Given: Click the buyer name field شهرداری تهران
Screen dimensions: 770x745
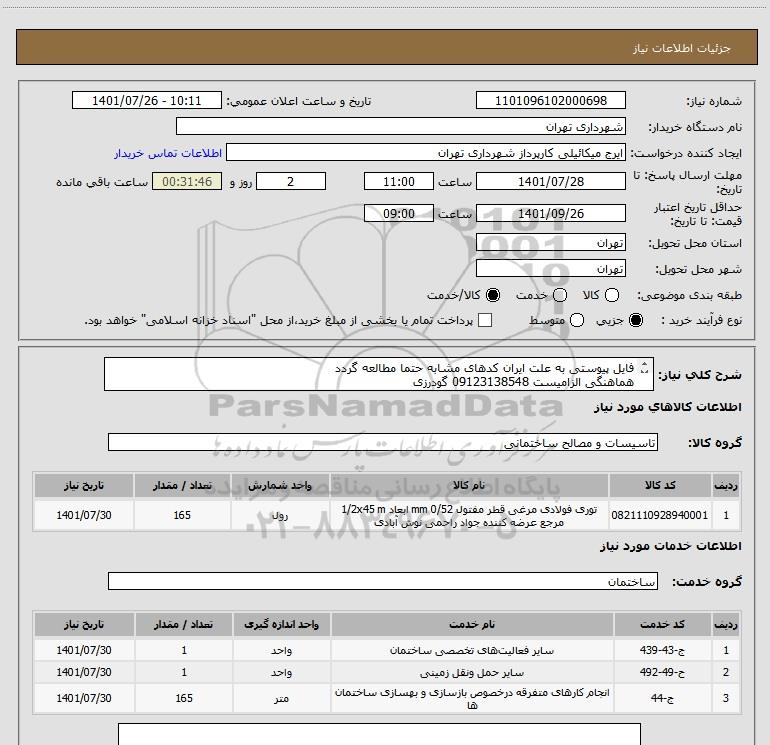Looking at the screenshot, I should point(401,126).
